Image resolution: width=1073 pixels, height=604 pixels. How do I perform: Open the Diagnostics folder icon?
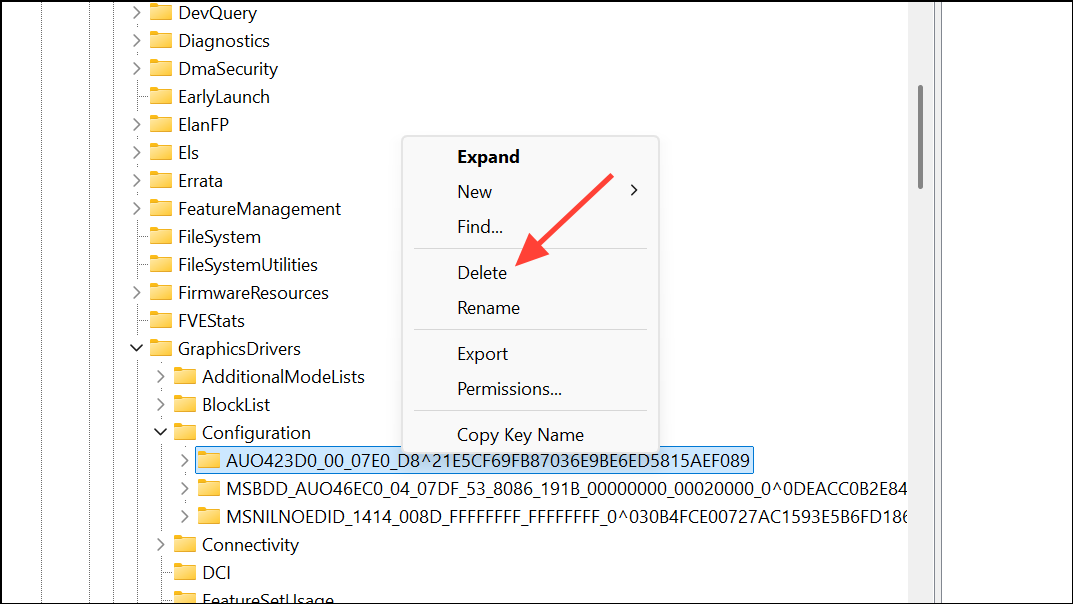click(161, 41)
